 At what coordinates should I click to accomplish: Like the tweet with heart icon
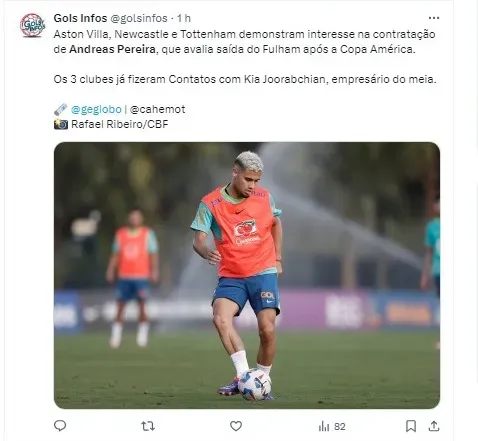click(x=236, y=426)
